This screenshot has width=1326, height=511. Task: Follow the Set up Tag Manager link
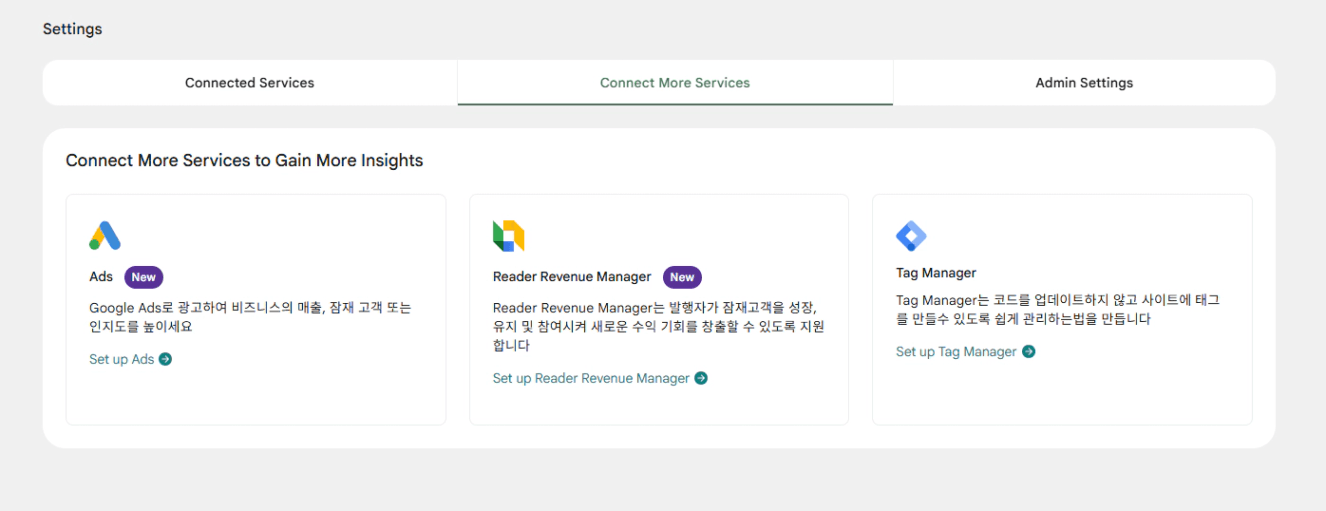pyautogui.click(x=956, y=351)
